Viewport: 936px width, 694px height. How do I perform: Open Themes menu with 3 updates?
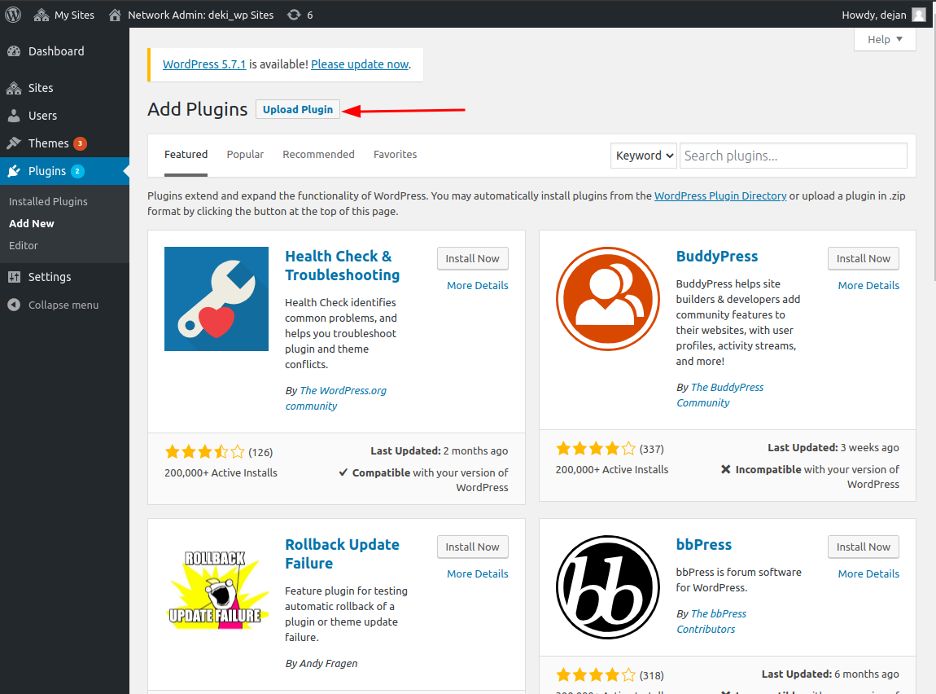pyautogui.click(x=48, y=143)
